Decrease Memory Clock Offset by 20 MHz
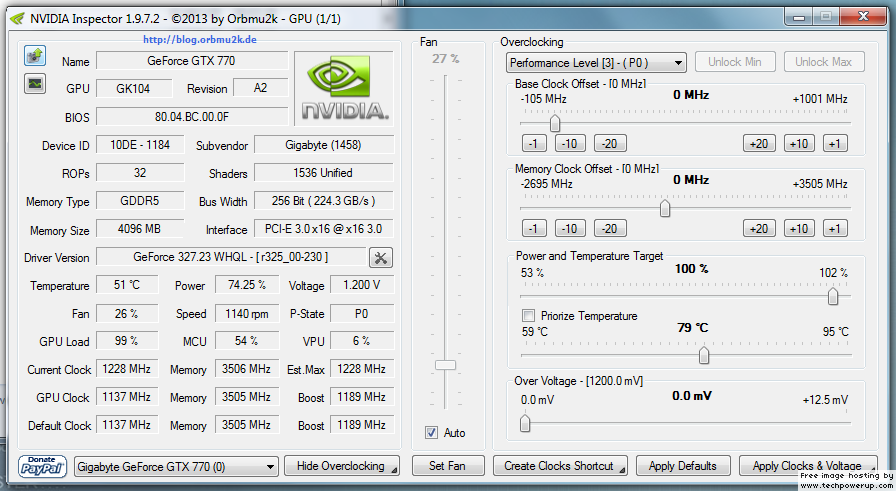Image resolution: width=896 pixels, height=491 pixels. coord(610,228)
